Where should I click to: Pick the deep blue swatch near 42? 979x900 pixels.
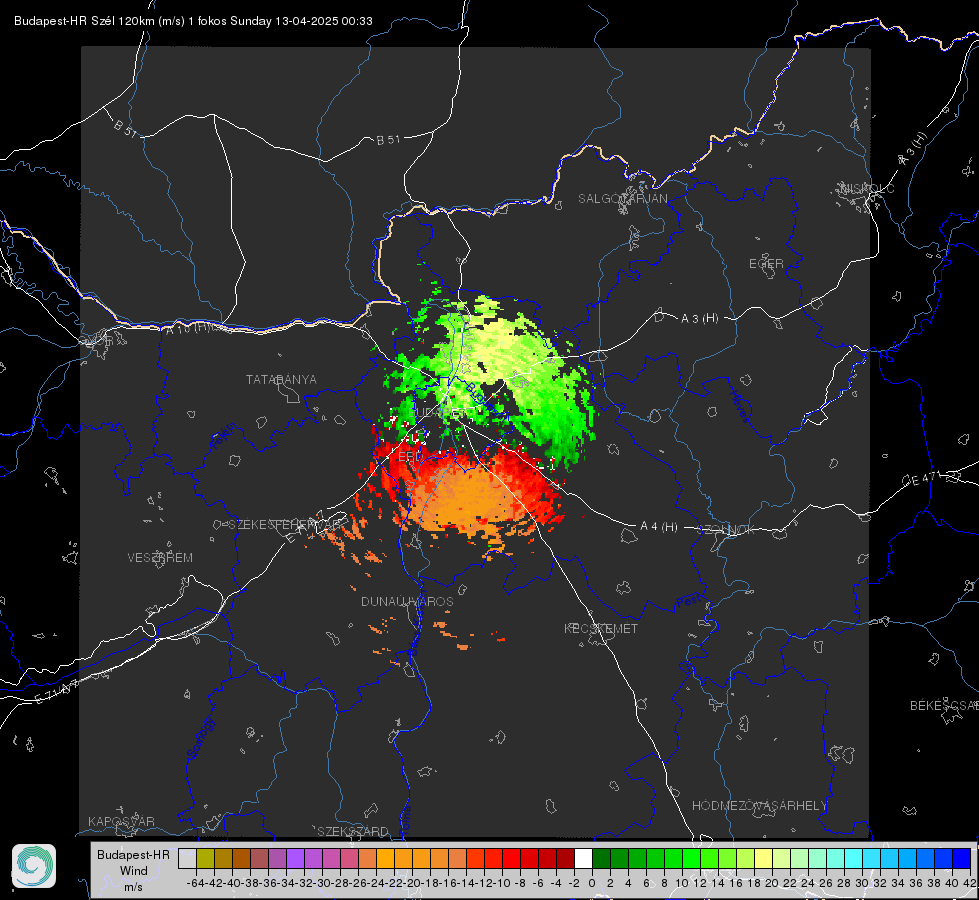[x=962, y=858]
